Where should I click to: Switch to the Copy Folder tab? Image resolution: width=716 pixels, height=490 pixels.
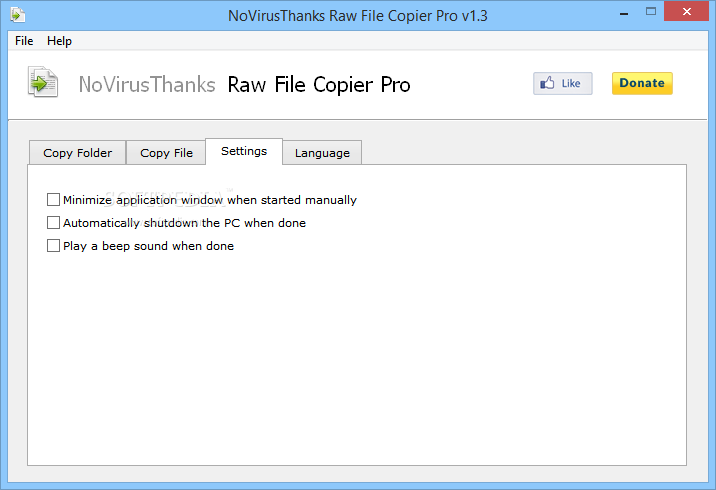coord(78,153)
